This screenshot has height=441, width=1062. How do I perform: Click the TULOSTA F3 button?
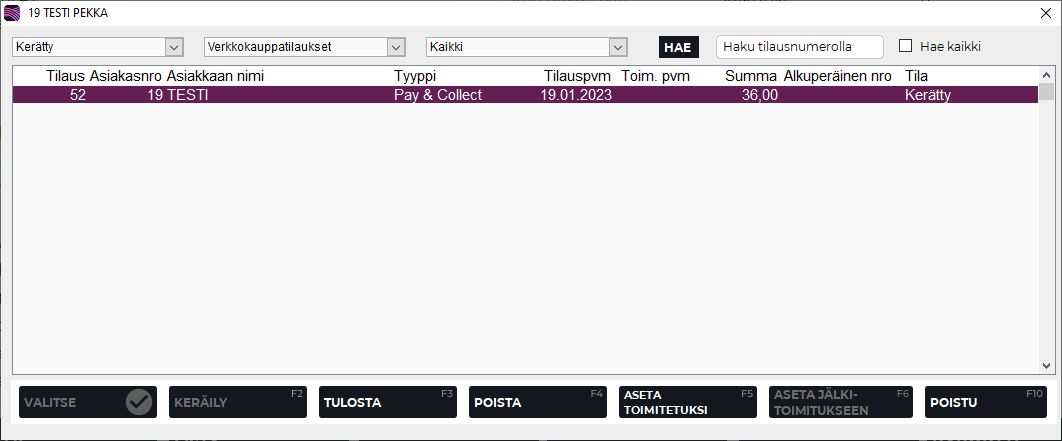coord(388,402)
